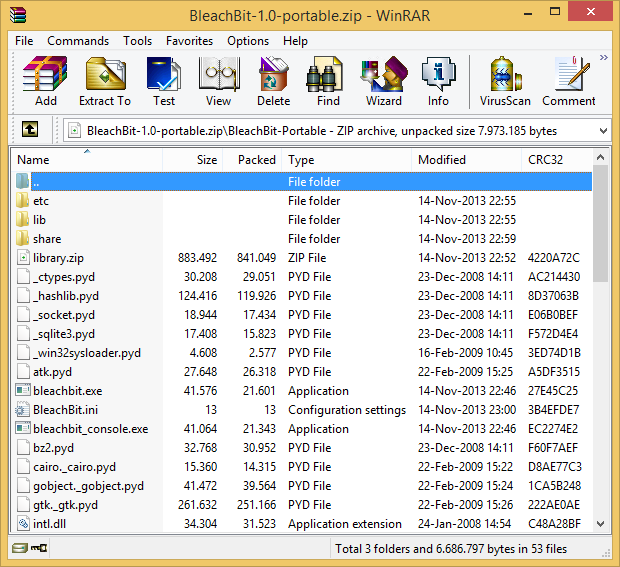The width and height of the screenshot is (620, 567).
Task: Expand hidden toolbar items chevron
Action: 603,58
